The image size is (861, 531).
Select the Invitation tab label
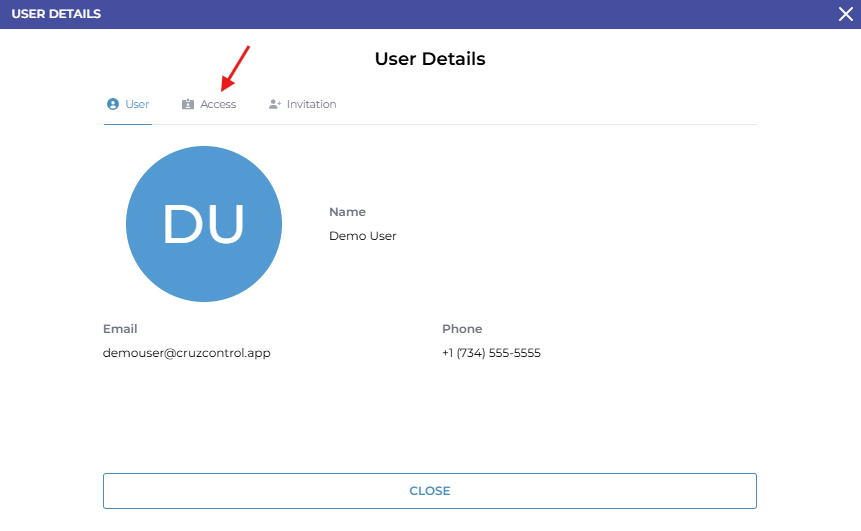tap(311, 104)
